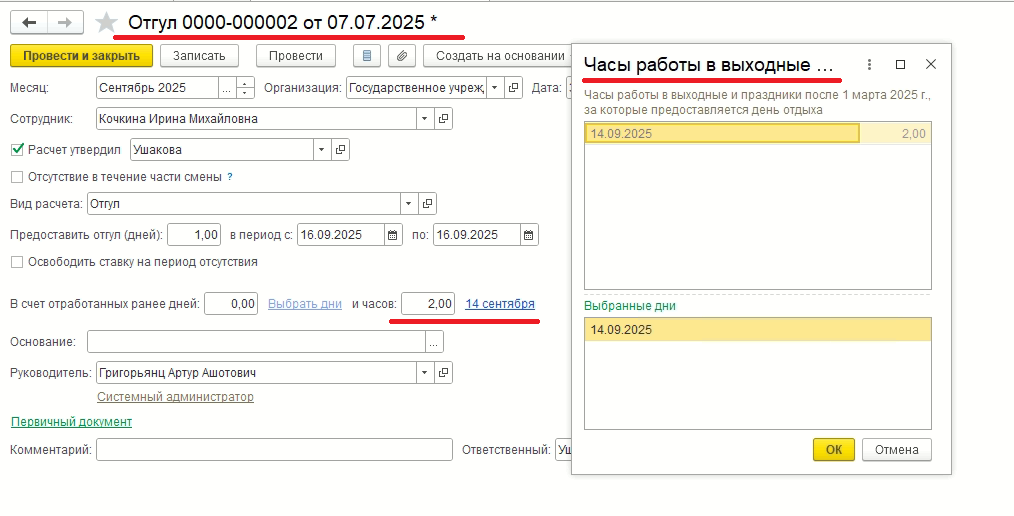1014x516 pixels.
Task: Click the Комментарий input field
Action: click(x=274, y=450)
